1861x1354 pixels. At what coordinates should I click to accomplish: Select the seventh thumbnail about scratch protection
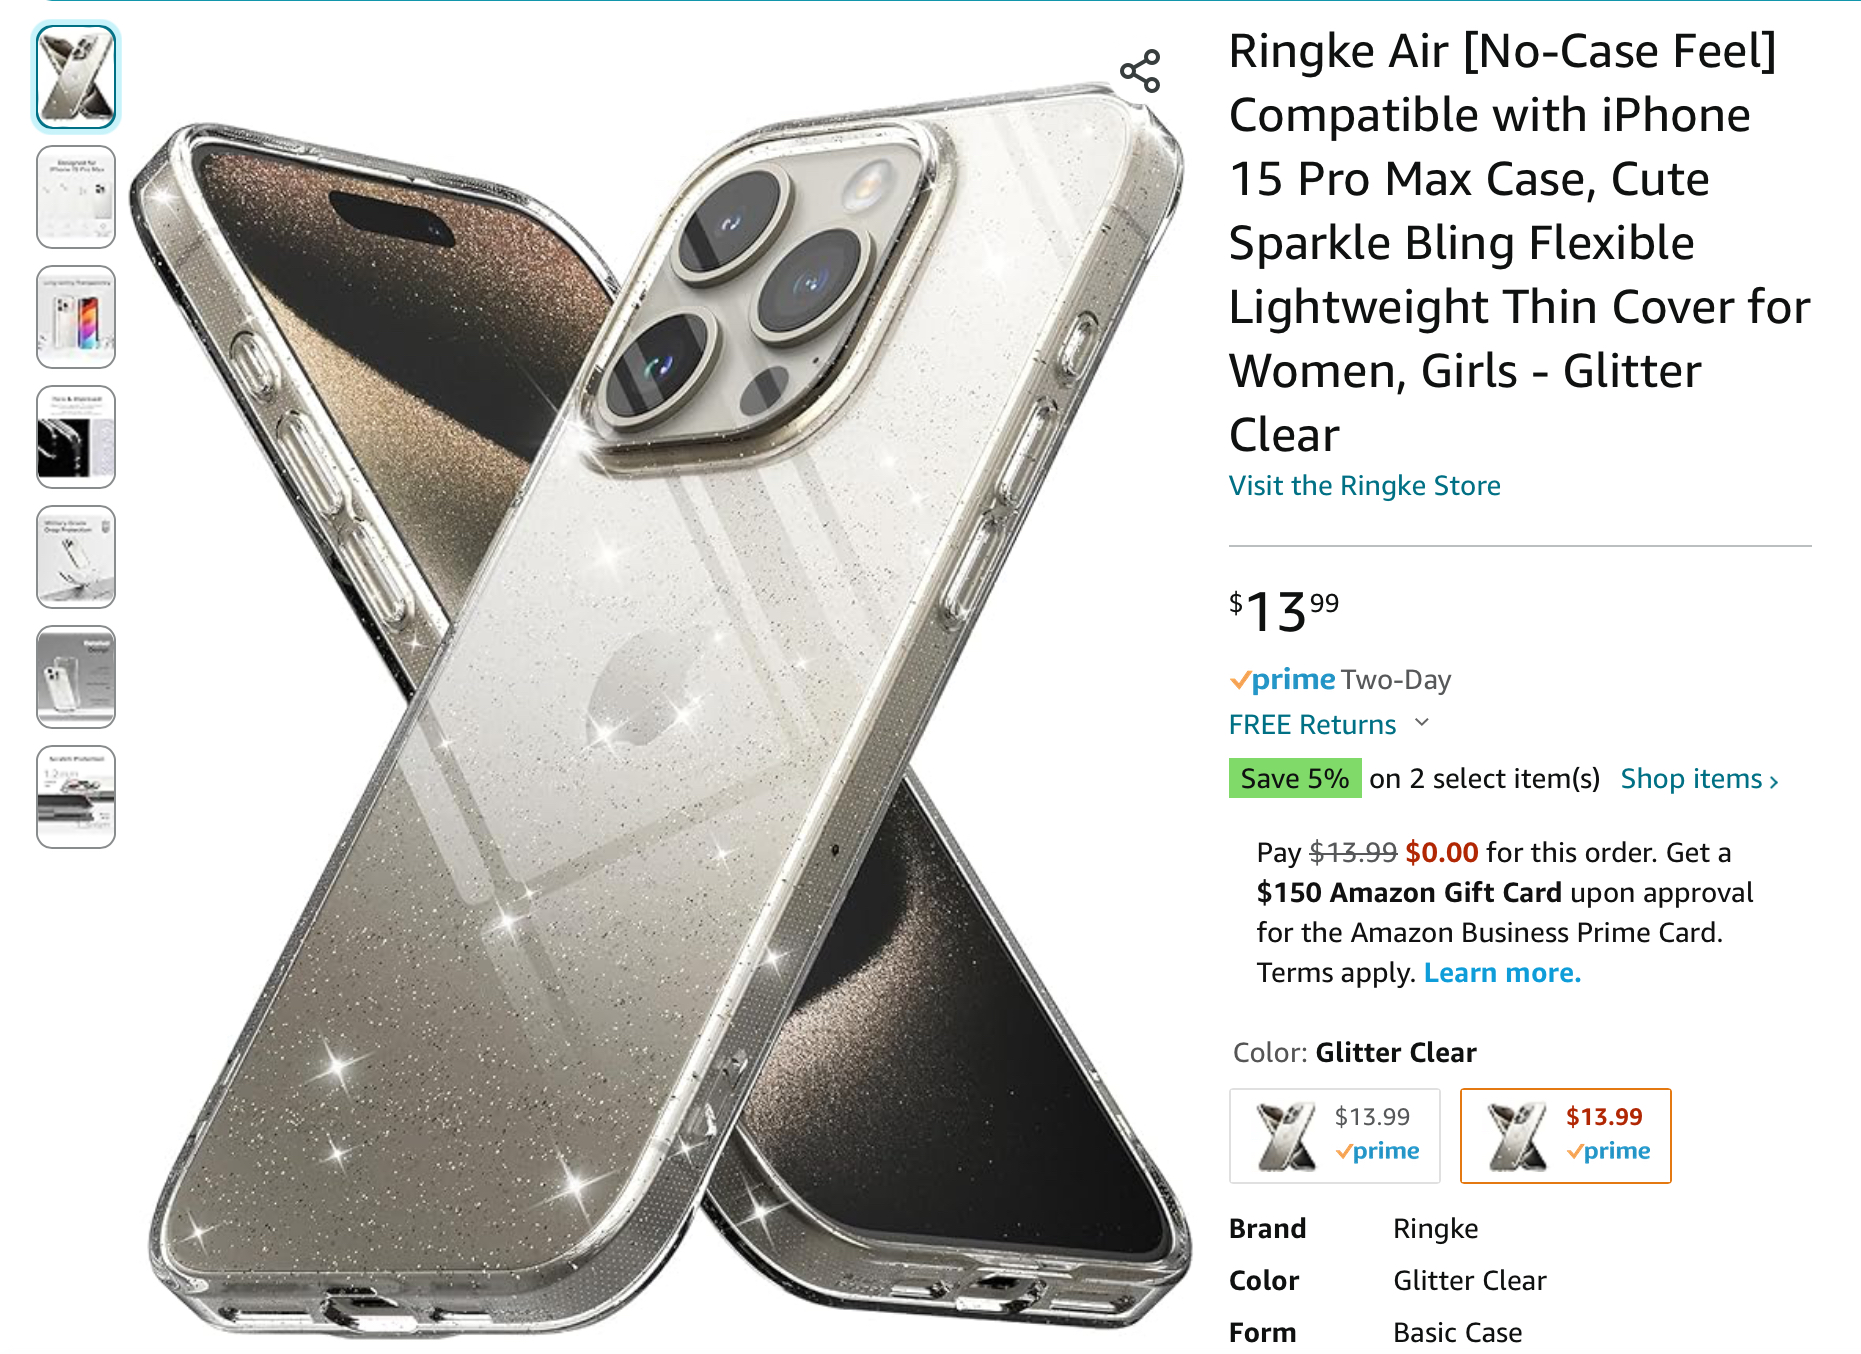pyautogui.click(x=76, y=797)
